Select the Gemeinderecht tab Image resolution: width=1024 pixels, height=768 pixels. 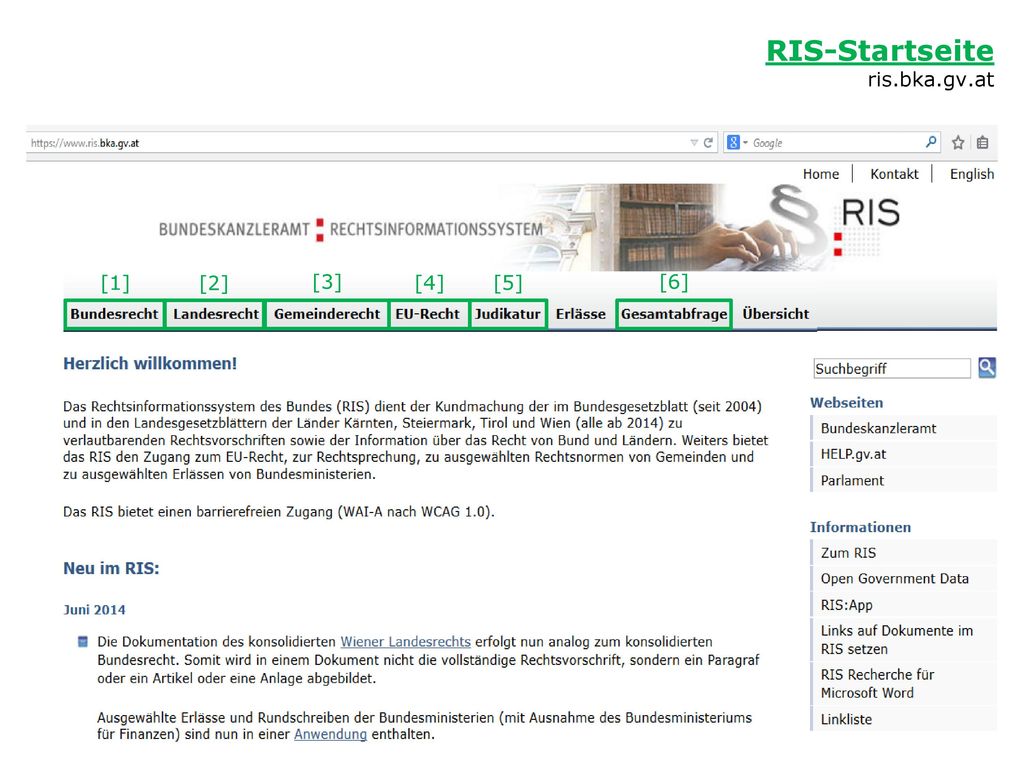click(327, 314)
